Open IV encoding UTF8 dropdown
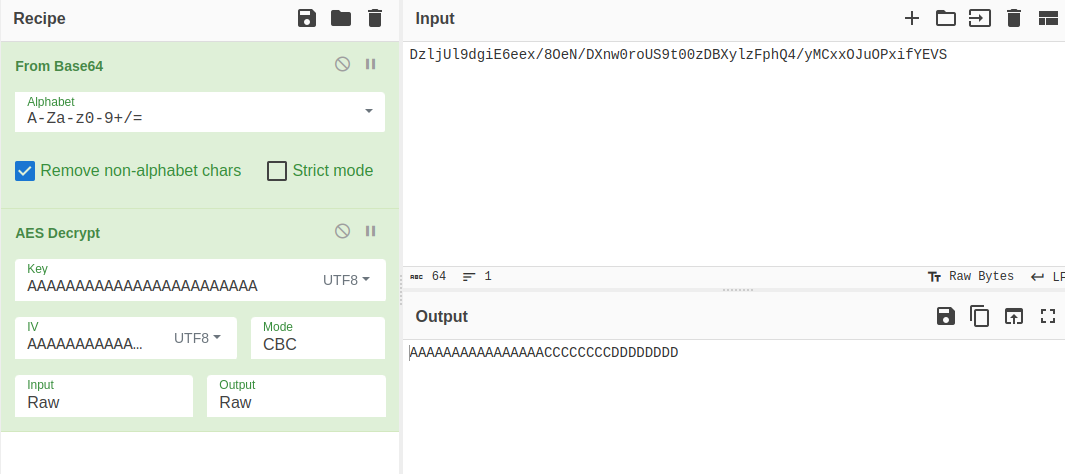This screenshot has width=1065, height=474. point(197,338)
